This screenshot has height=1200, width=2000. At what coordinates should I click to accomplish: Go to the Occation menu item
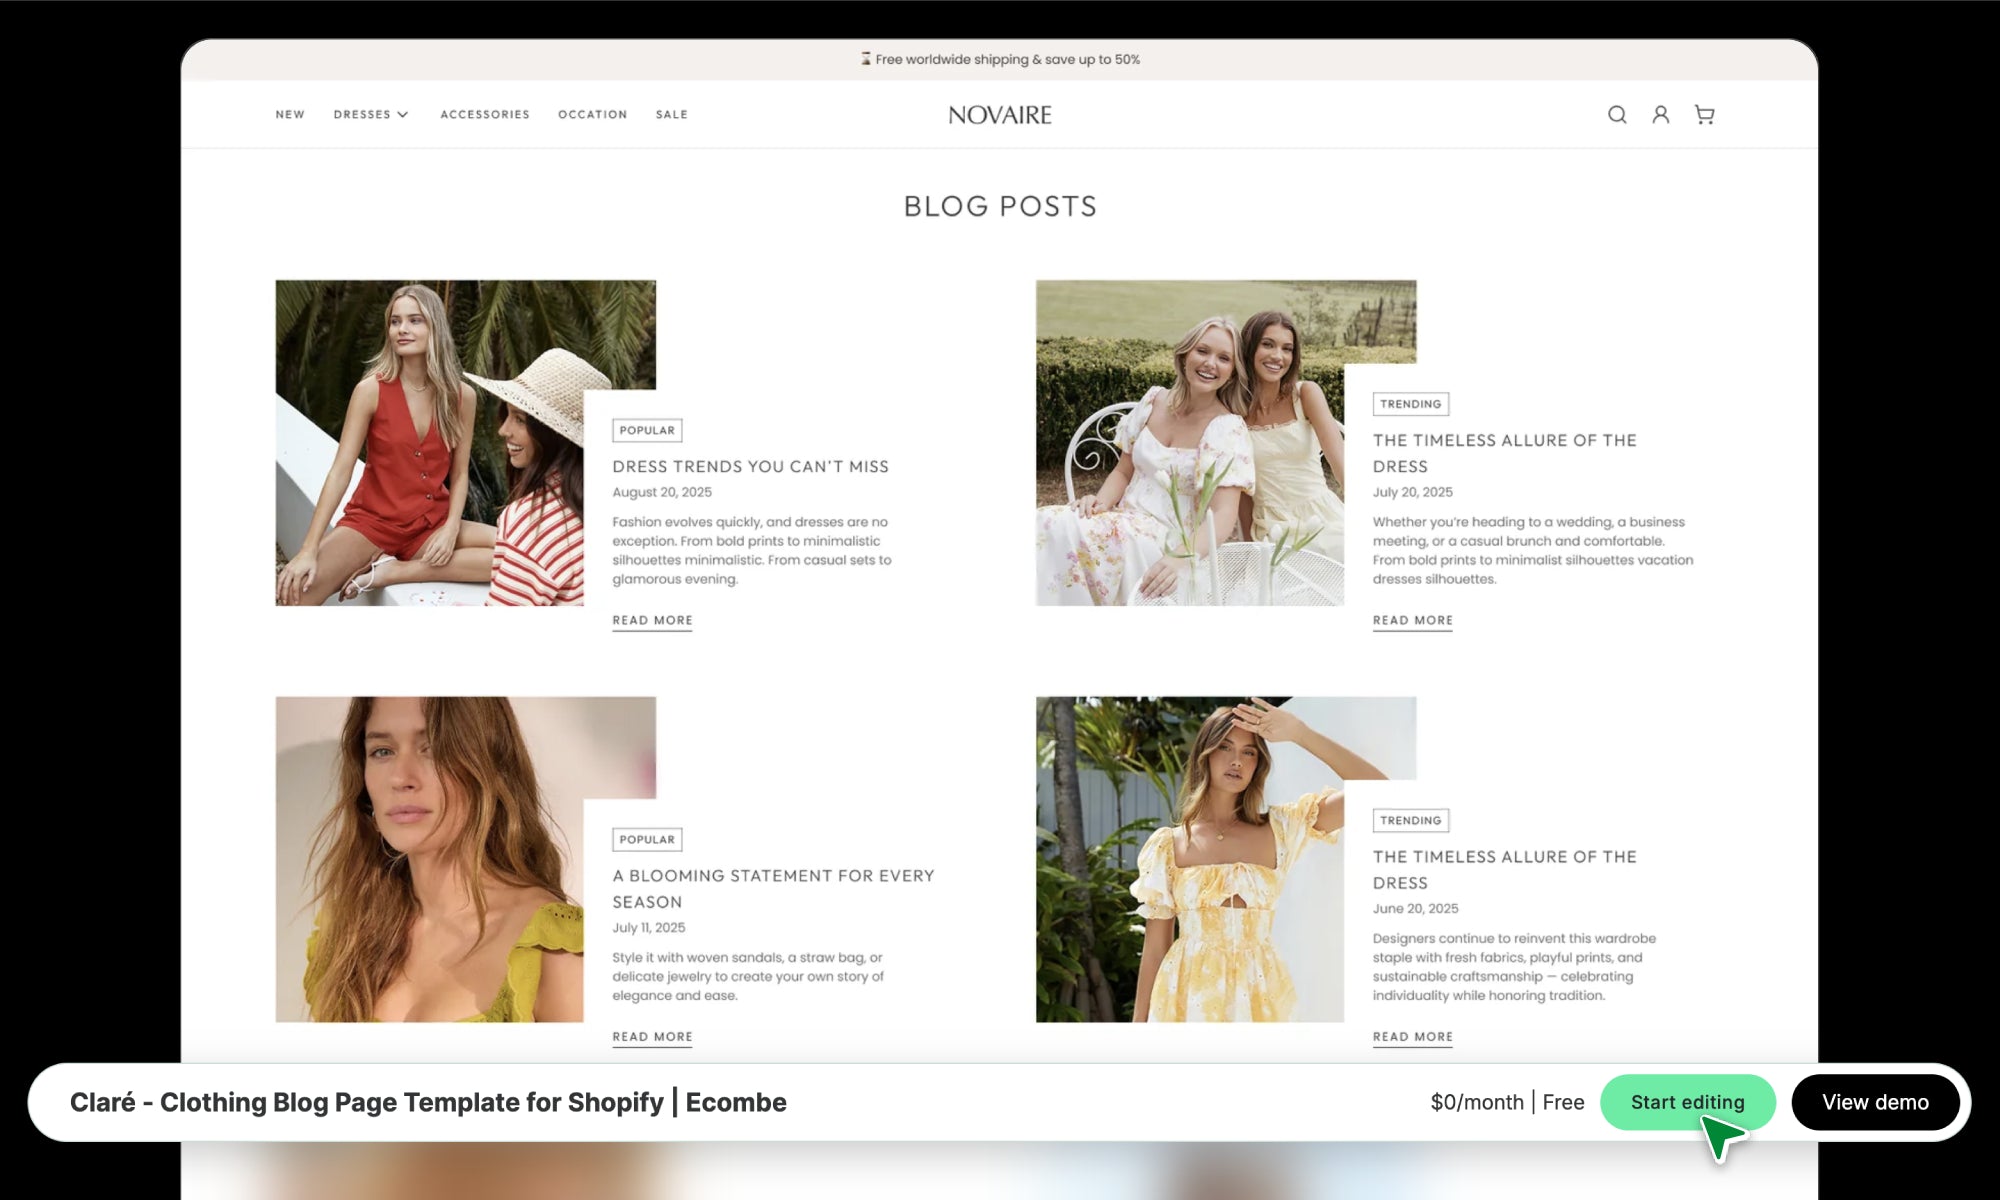tap(592, 115)
